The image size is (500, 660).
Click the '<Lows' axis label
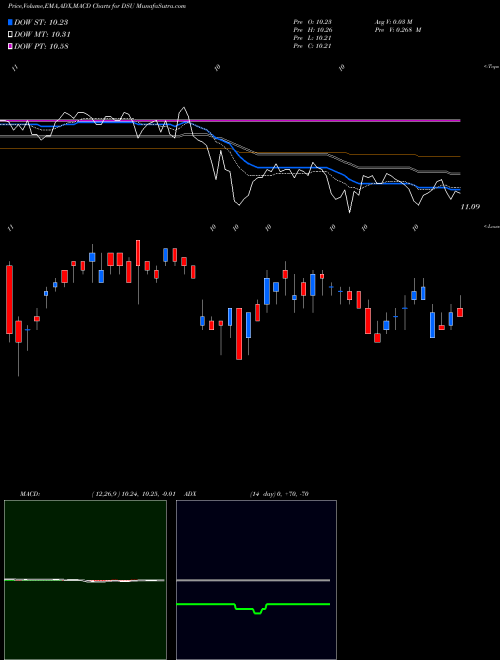point(491,226)
